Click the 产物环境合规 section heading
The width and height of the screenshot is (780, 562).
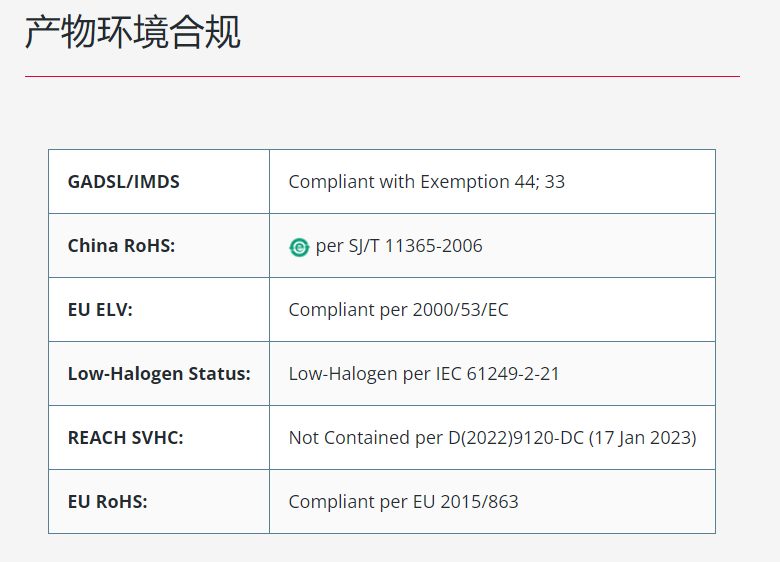pos(133,32)
